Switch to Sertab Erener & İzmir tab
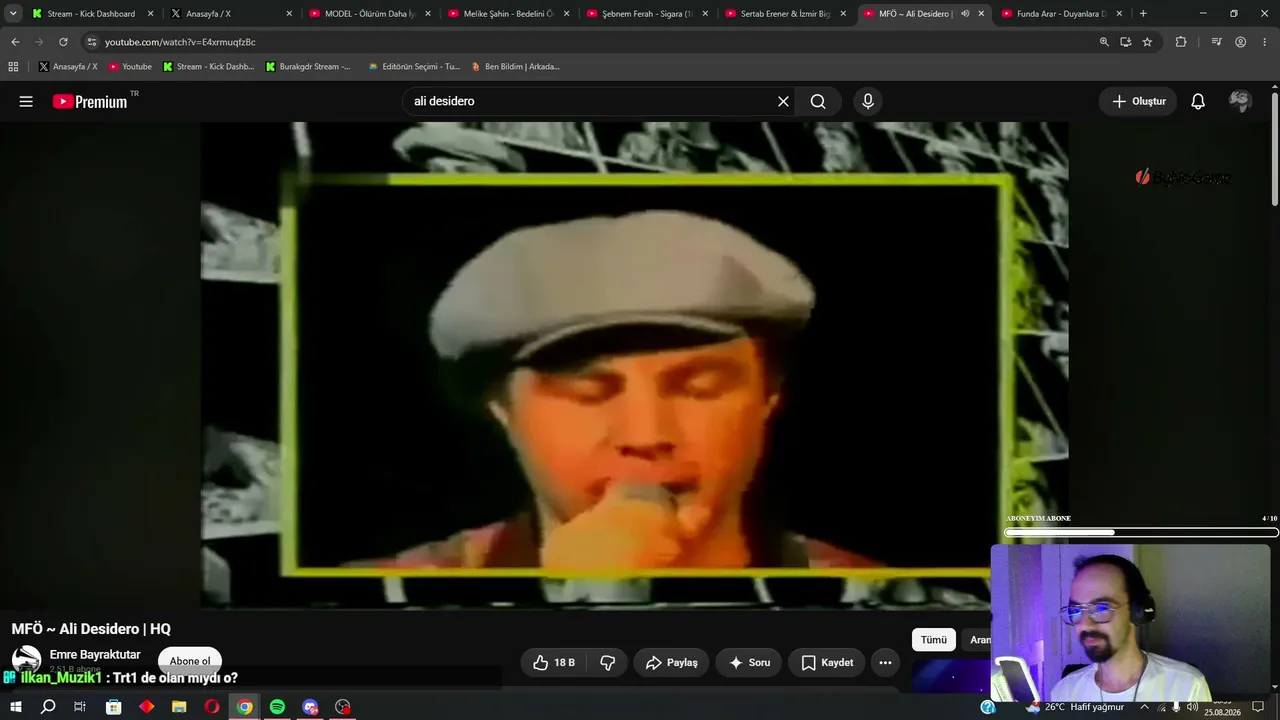 pos(786,14)
